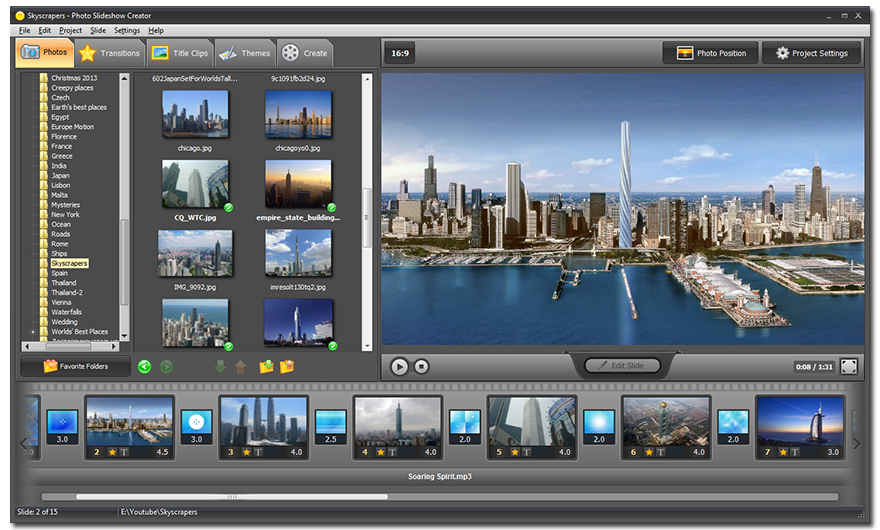Screen dimensions: 880x530
Task: Open the Help menu
Action: tap(156, 30)
